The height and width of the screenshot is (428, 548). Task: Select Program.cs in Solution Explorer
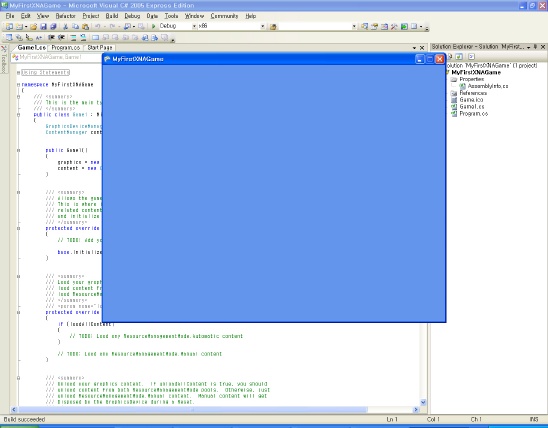coord(474,114)
